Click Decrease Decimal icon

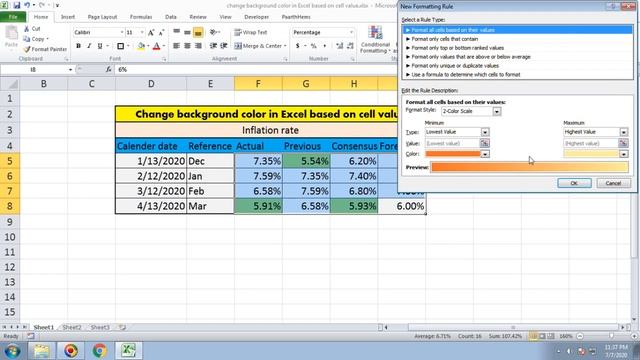[350, 46]
